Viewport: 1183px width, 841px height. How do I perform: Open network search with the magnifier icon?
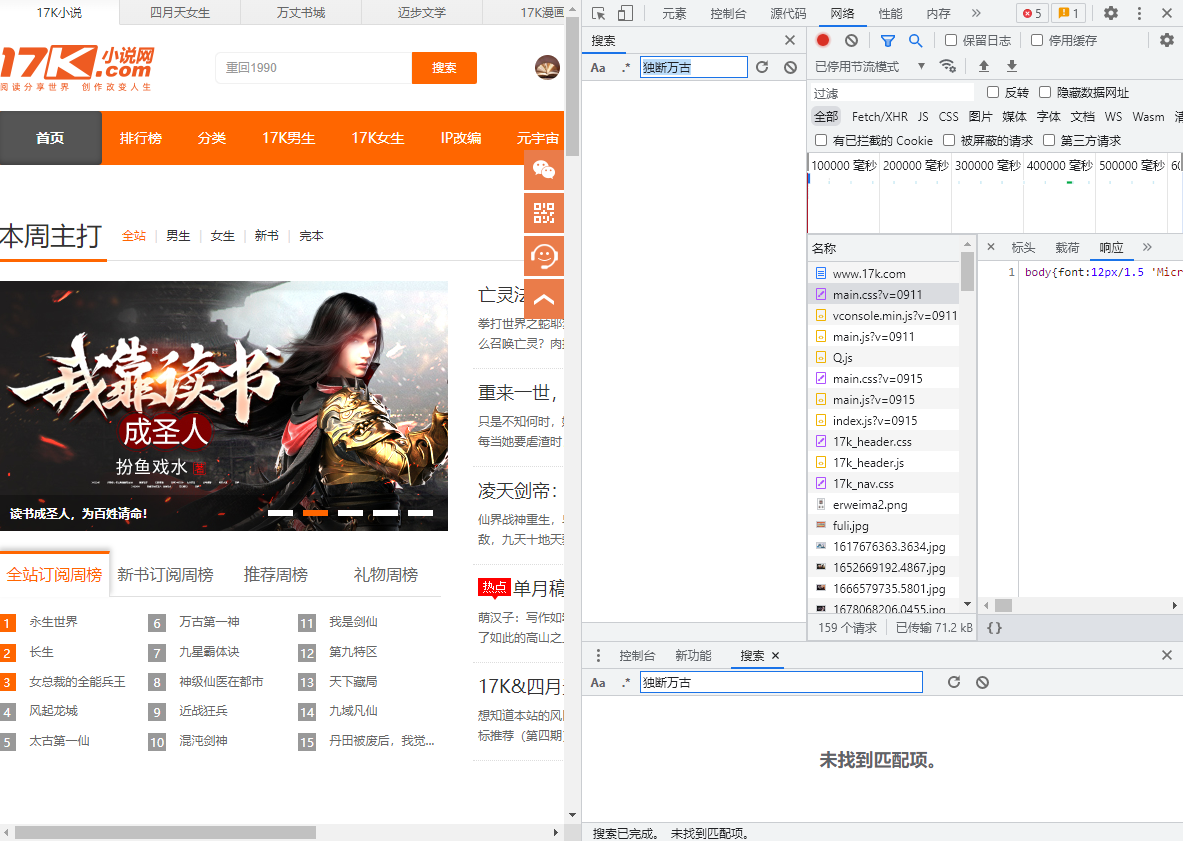[915, 41]
